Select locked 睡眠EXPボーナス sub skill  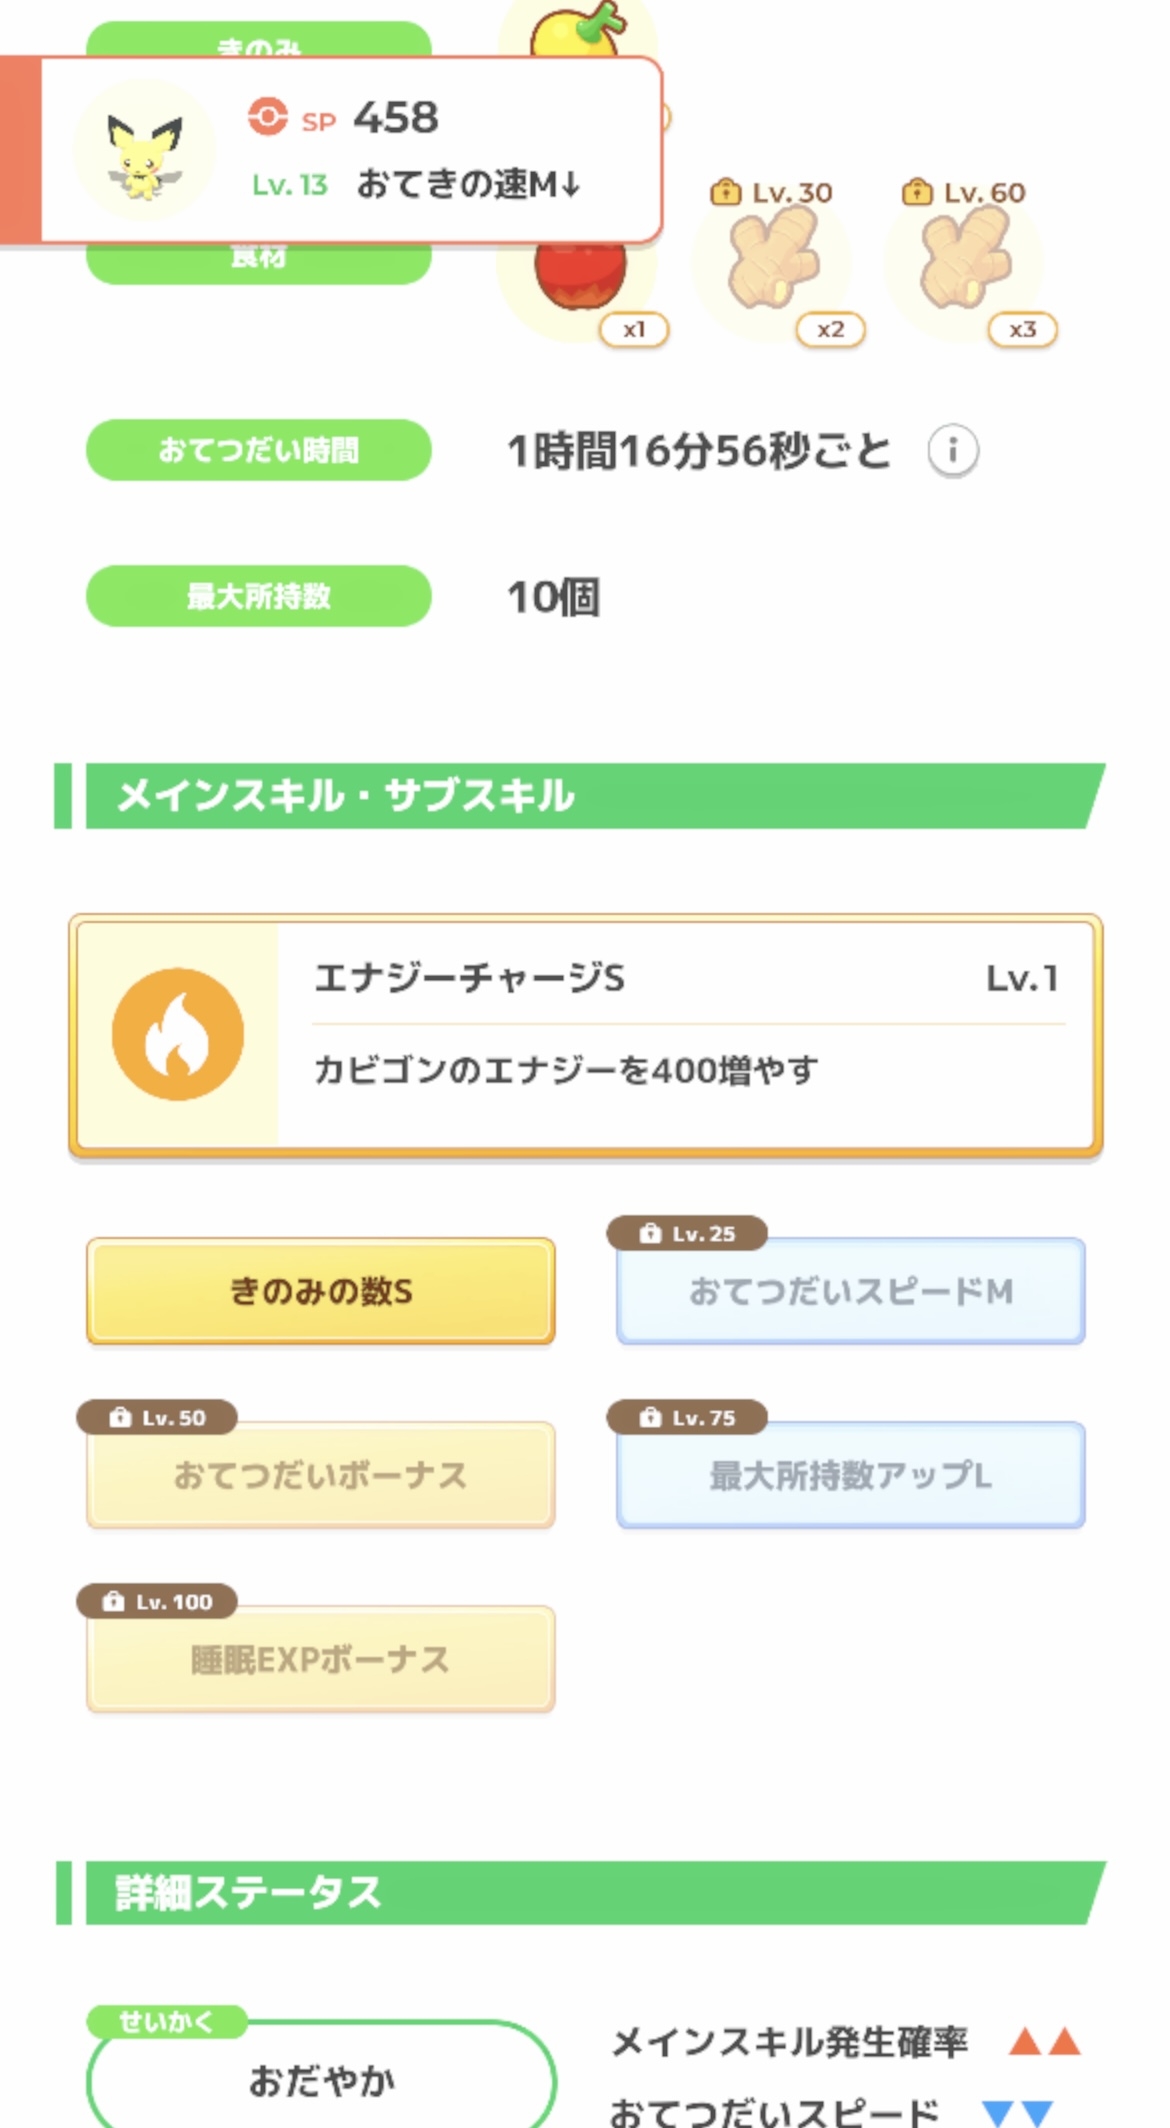click(321, 1659)
